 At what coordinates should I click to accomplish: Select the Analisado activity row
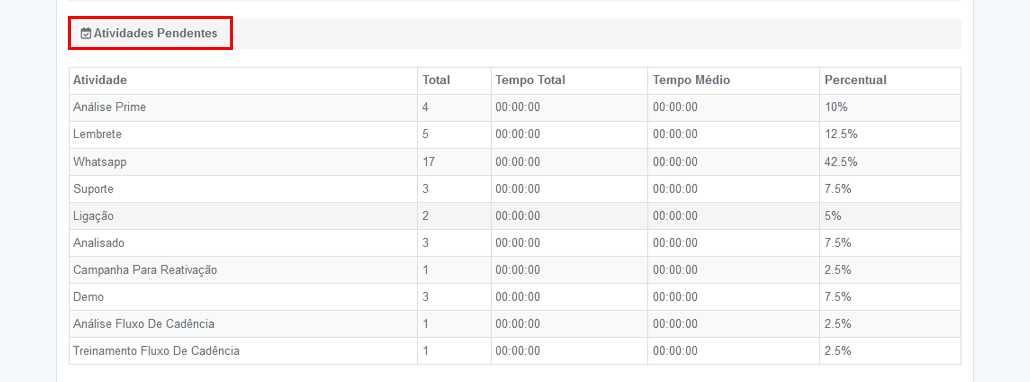(x=515, y=243)
